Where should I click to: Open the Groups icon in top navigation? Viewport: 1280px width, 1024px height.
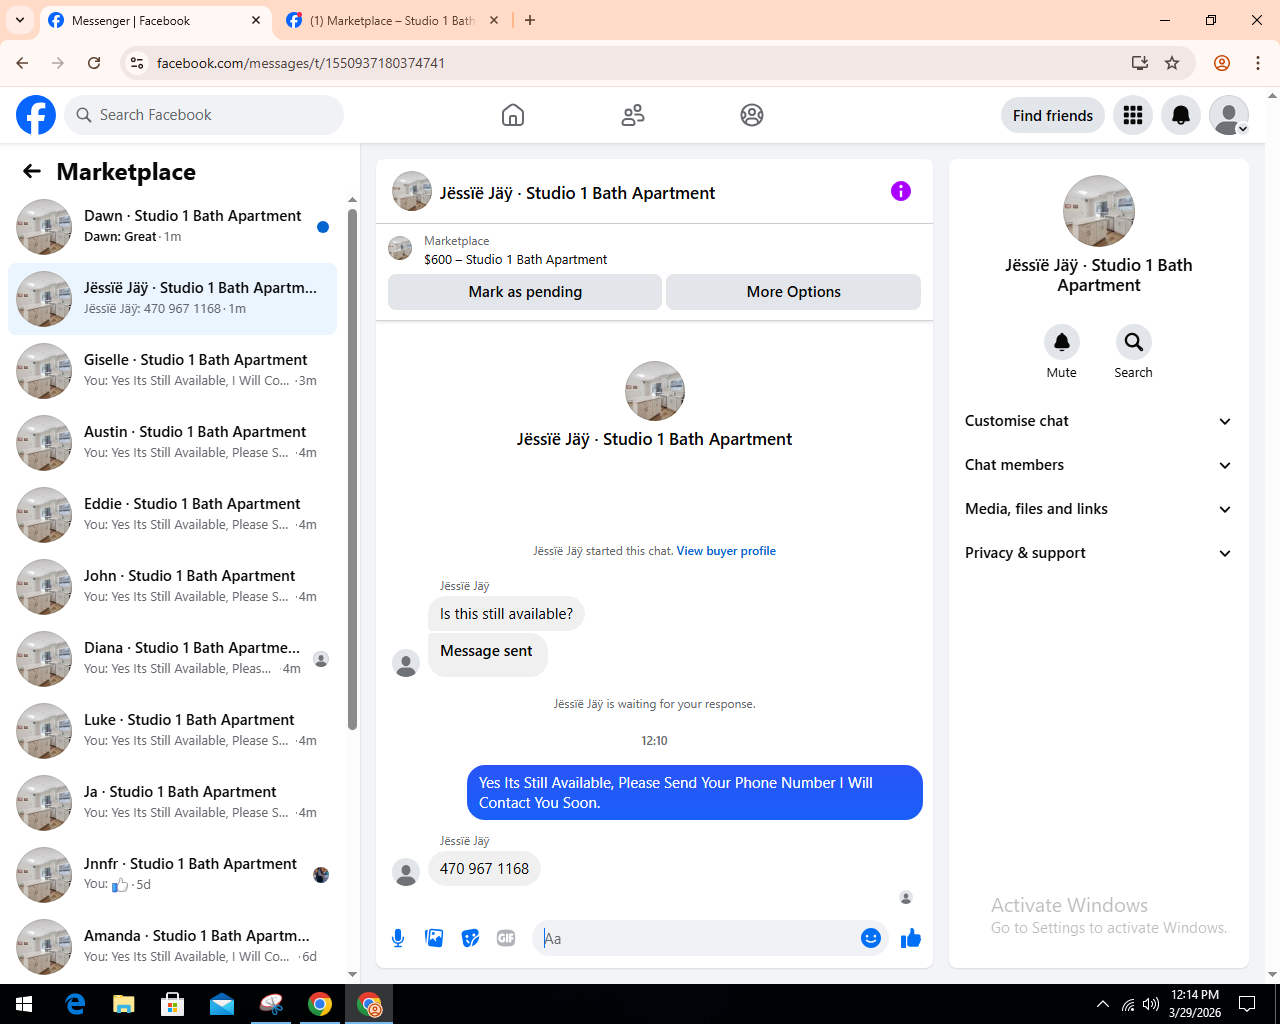752,115
